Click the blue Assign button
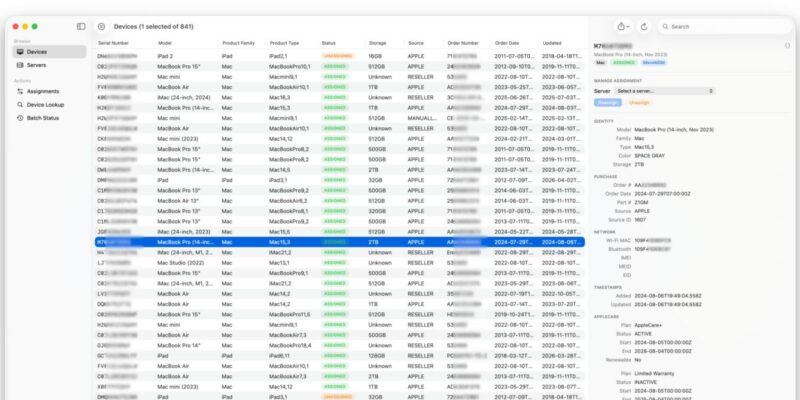Screen dimensions: 800x400 607,103
